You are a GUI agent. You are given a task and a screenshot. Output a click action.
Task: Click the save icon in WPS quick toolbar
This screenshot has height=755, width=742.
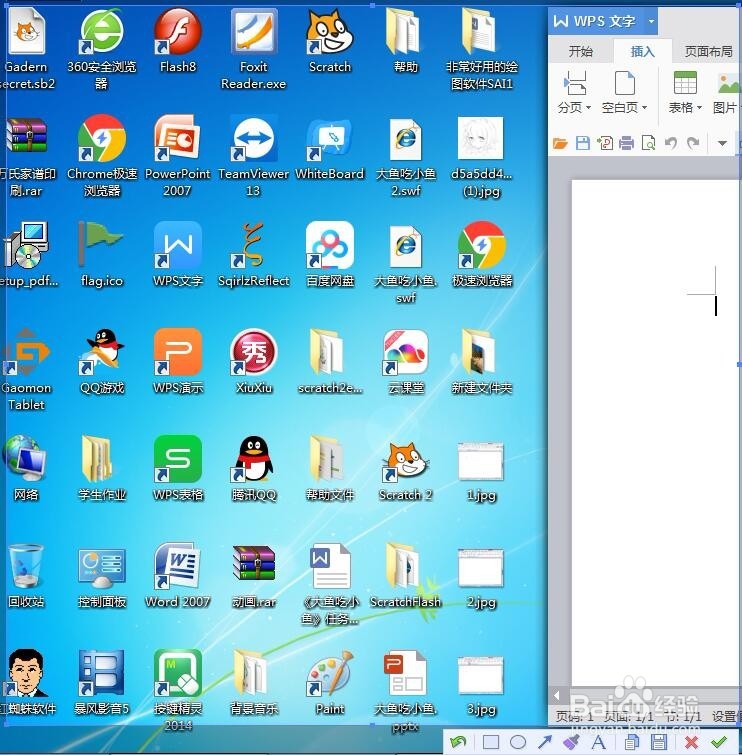click(x=583, y=143)
